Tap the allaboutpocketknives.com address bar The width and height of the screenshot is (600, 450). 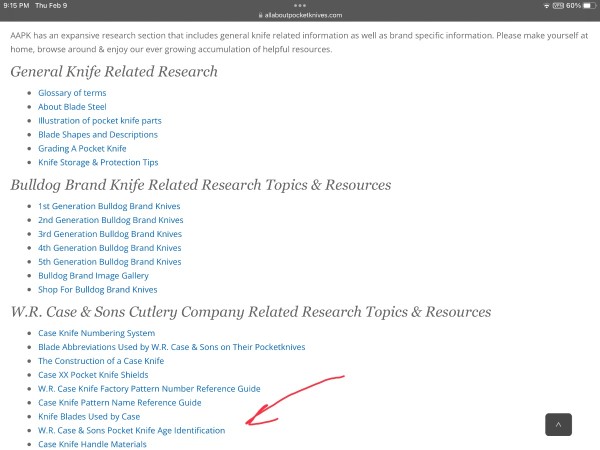(300, 15)
